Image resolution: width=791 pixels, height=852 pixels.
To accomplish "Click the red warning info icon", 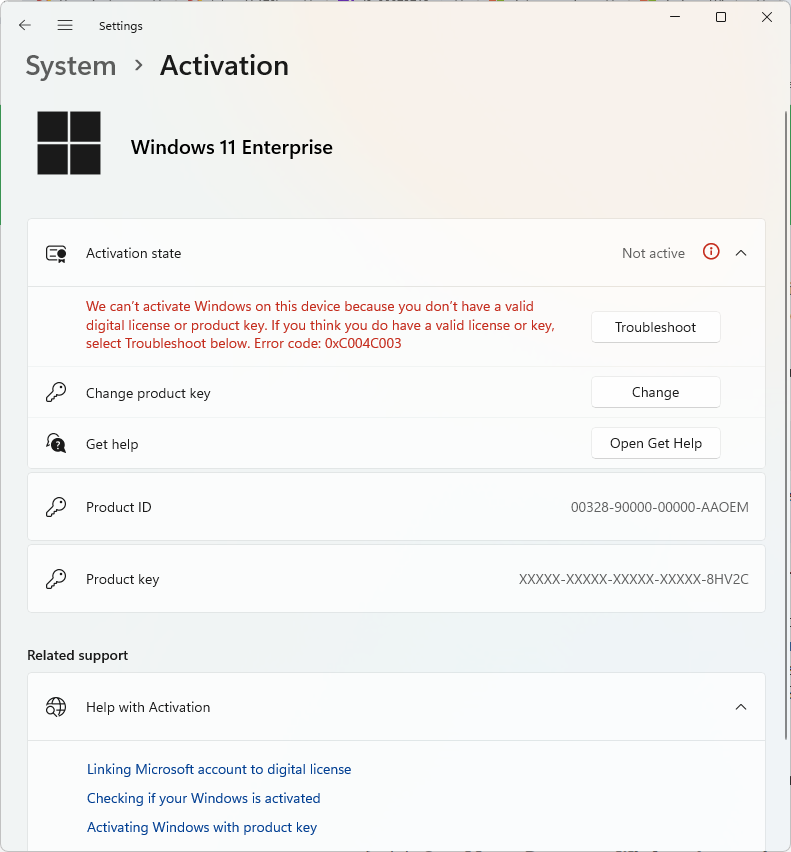I will pos(711,252).
